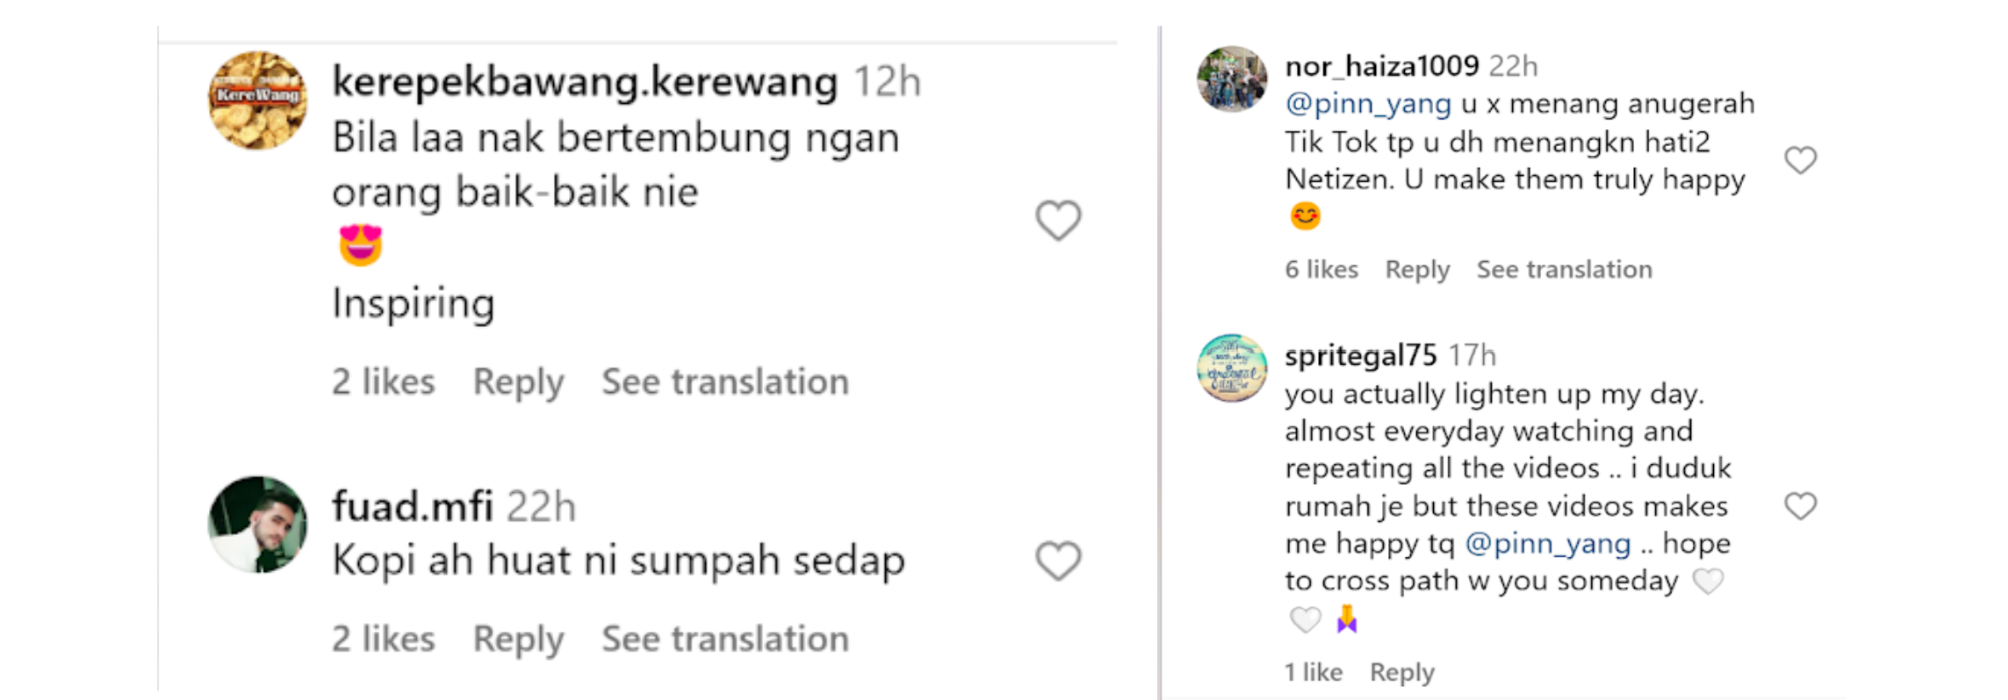This screenshot has height=700, width=2008.
Task: Reply to fuad.mfi's comment
Action: (x=518, y=639)
